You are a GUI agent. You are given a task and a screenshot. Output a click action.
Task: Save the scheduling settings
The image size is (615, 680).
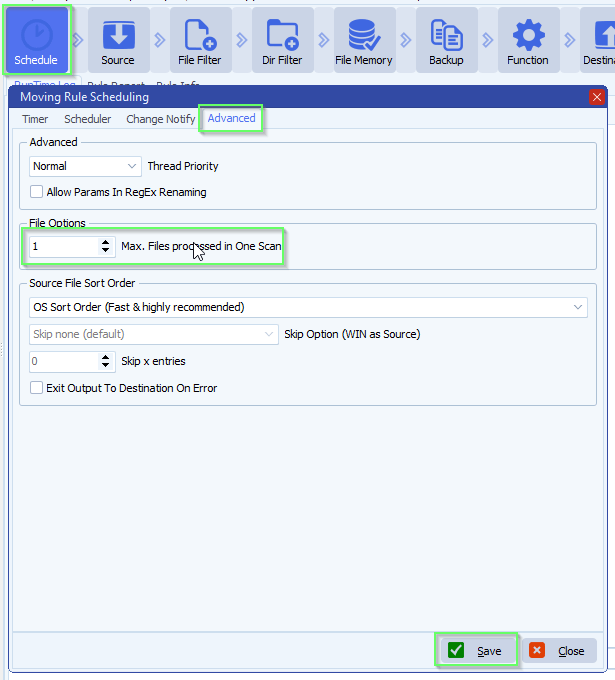point(476,651)
